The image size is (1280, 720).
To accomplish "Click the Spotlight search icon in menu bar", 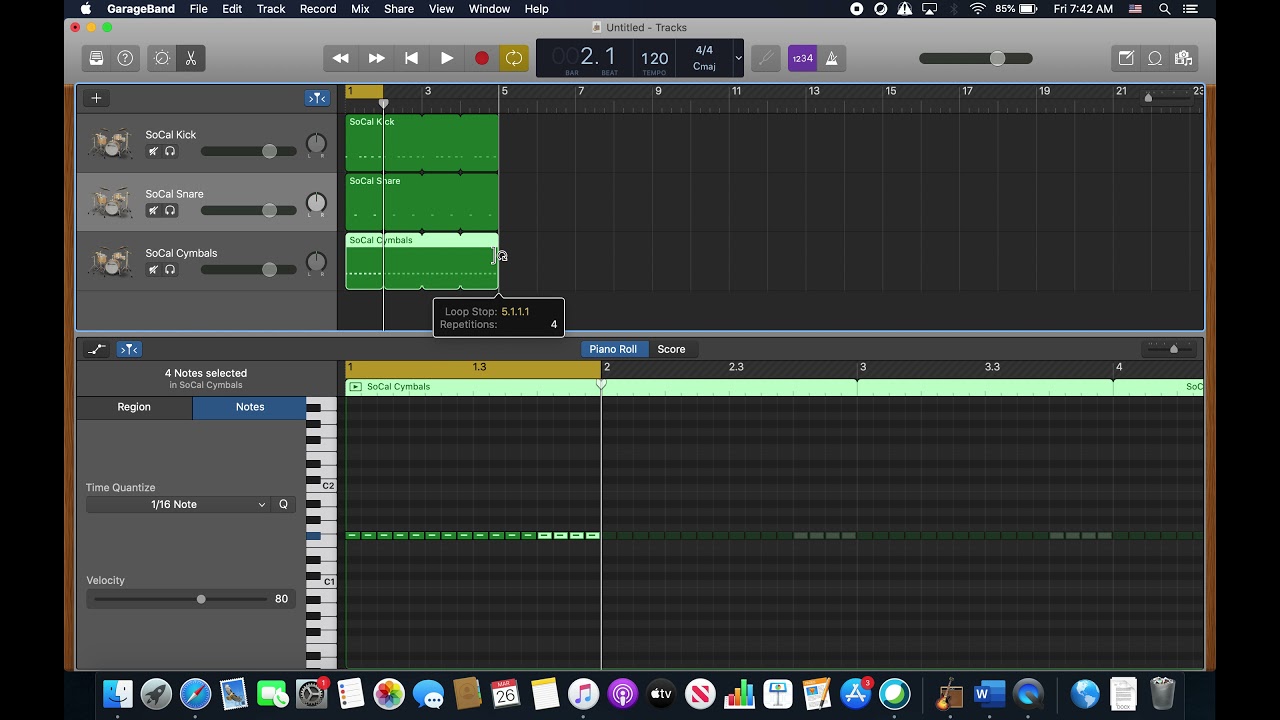I will (x=1165, y=9).
